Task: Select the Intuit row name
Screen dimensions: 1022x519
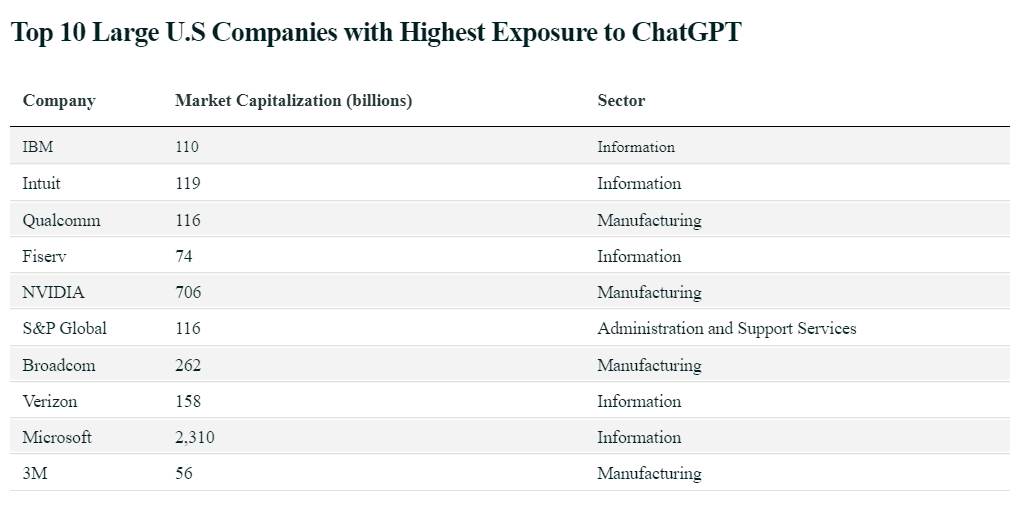Action: [41, 184]
